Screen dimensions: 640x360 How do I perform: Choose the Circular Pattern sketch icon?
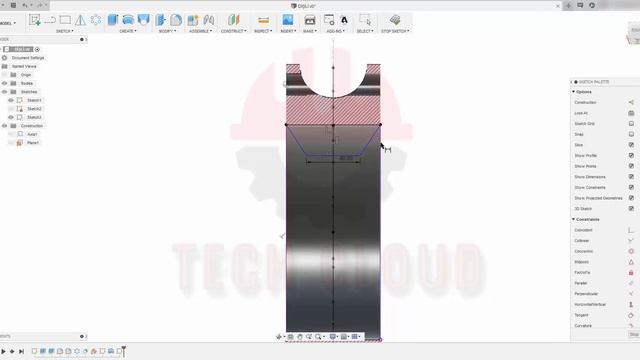[x=96, y=20]
